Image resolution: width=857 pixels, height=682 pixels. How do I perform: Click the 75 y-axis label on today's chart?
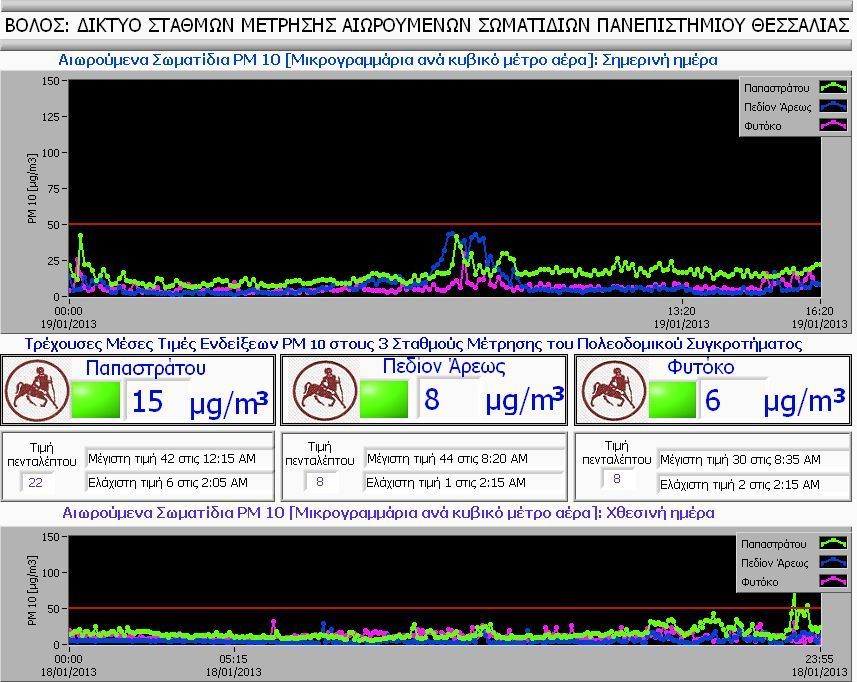click(54, 189)
